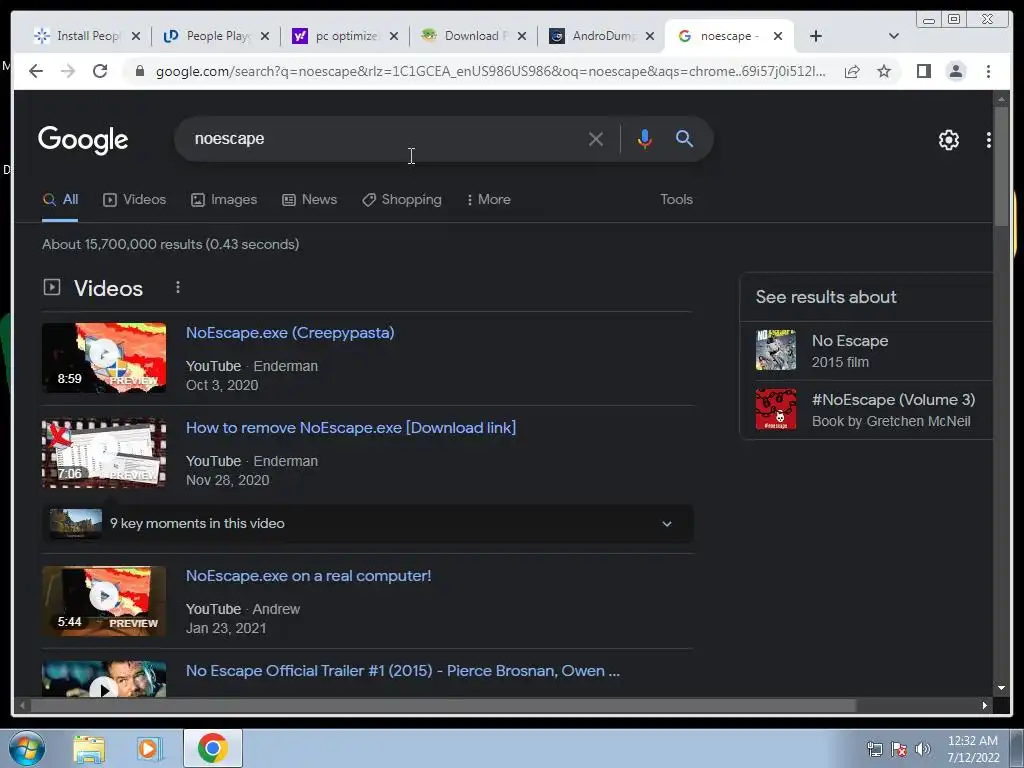This screenshot has width=1024, height=768.
Task: Open the search Tools options
Action: (676, 200)
